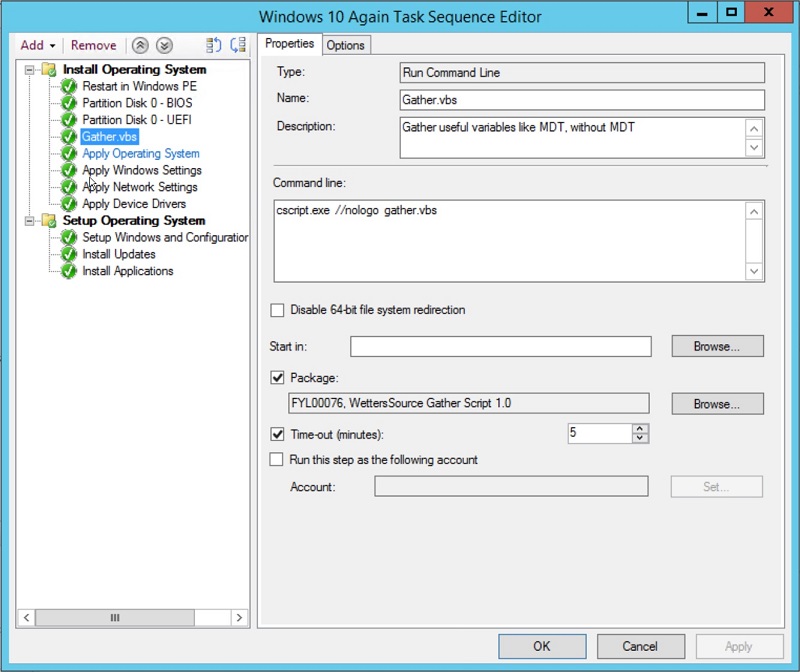Screen dimensions: 800x672
Task: Click green check icon beside Apply Network Settings
Action: point(69,187)
